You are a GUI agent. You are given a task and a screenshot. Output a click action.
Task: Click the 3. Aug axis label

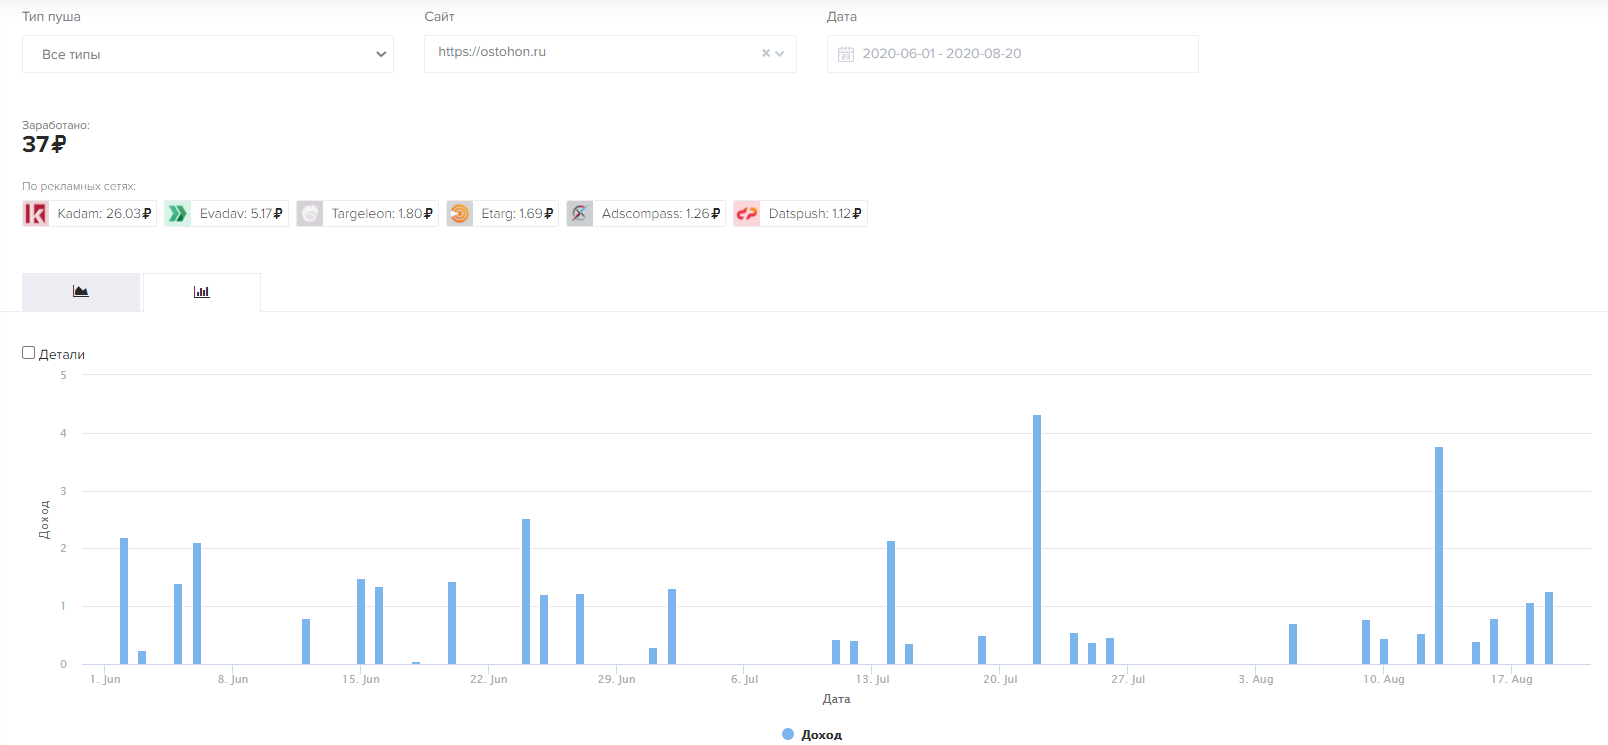pyautogui.click(x=1256, y=679)
